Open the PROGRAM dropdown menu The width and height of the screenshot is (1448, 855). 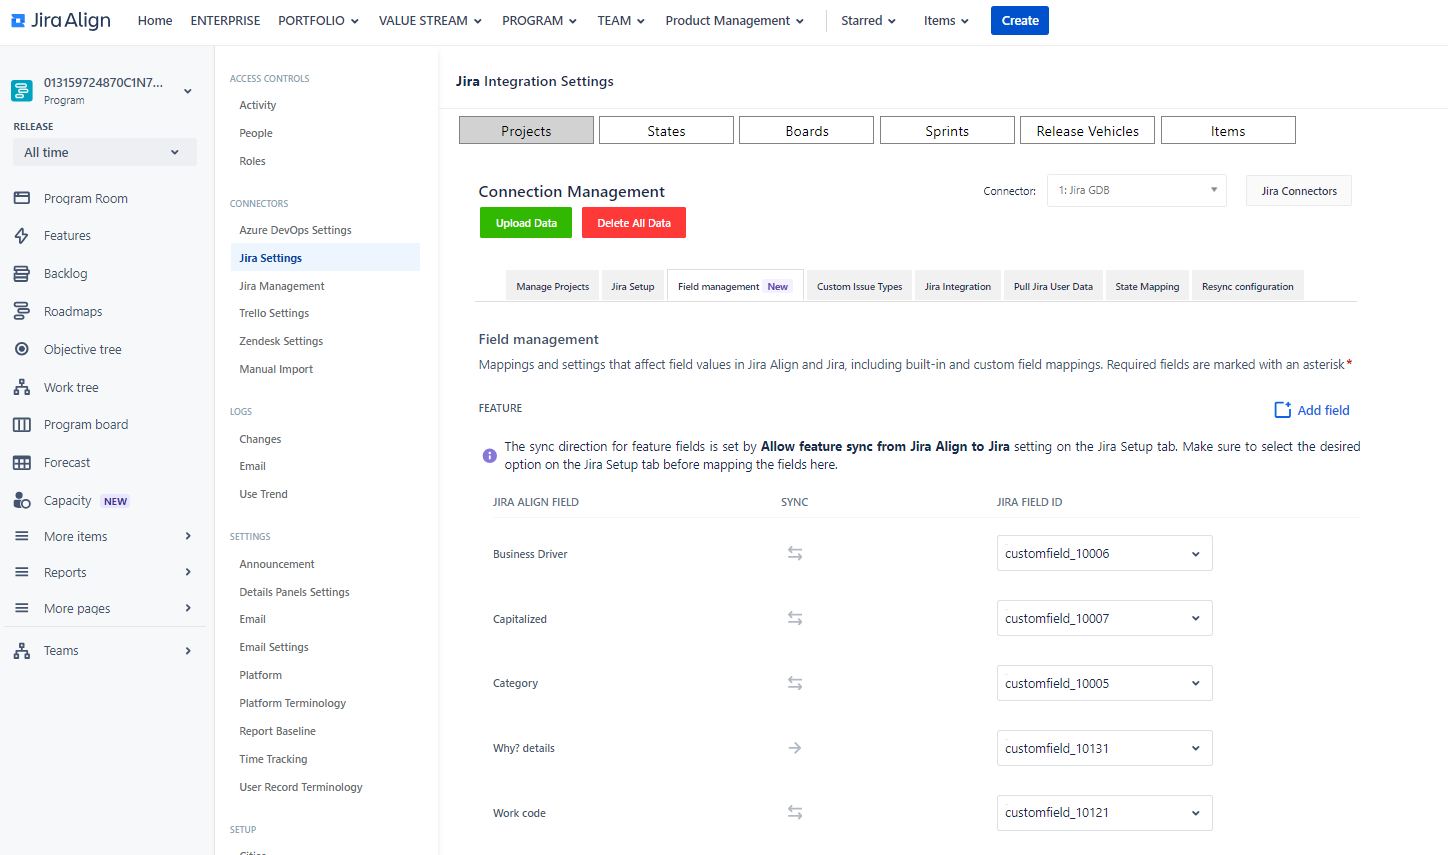pyautogui.click(x=539, y=20)
